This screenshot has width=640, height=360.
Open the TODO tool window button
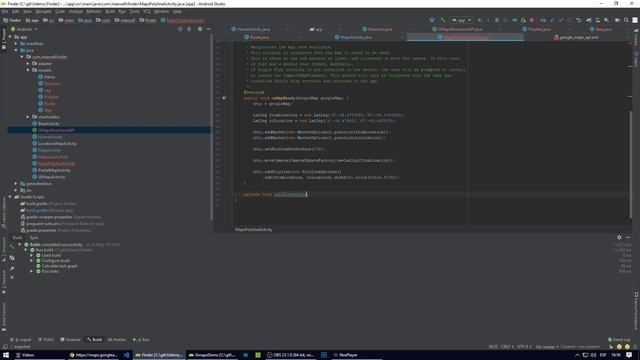coord(46,340)
